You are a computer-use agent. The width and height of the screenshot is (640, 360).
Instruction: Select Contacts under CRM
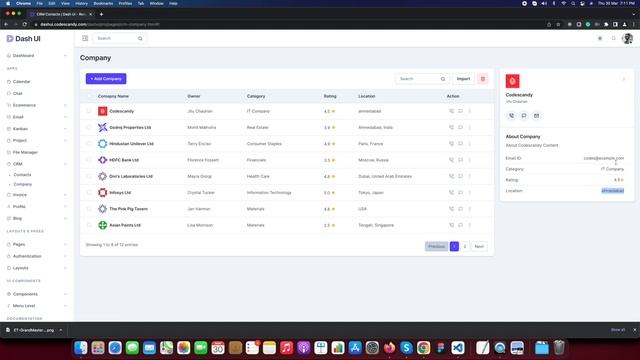pos(22,175)
